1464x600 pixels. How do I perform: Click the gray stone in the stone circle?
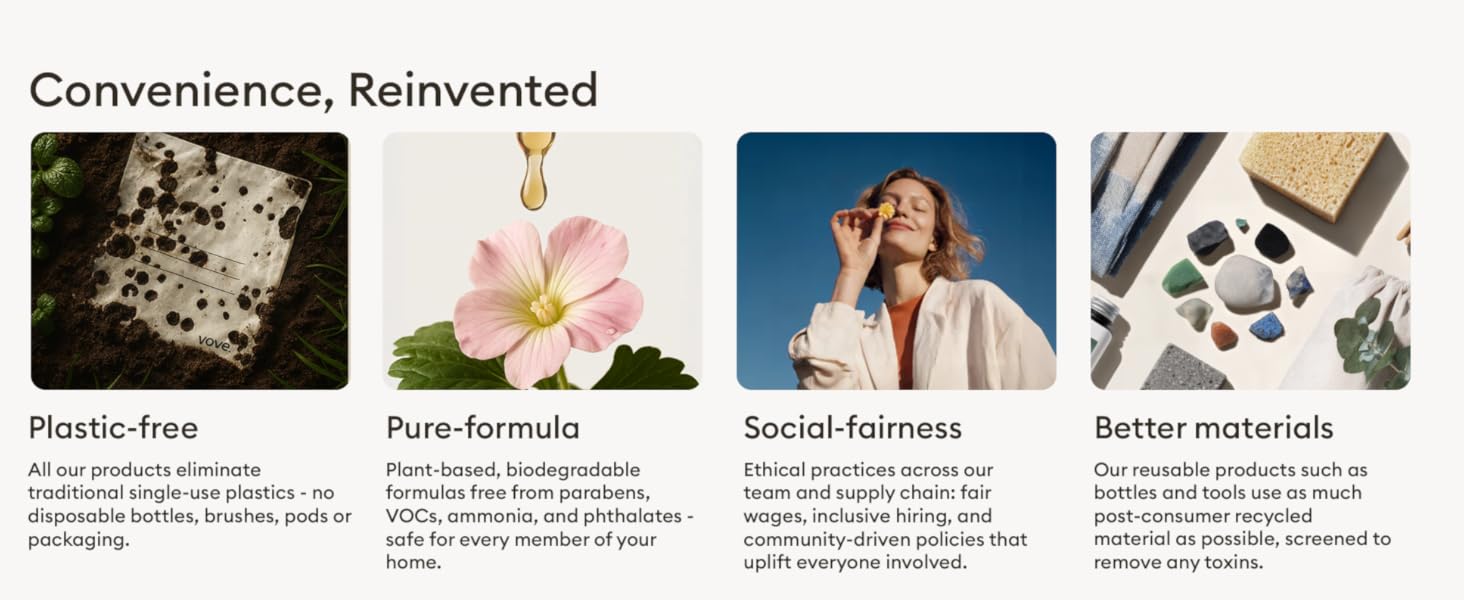tap(1244, 282)
